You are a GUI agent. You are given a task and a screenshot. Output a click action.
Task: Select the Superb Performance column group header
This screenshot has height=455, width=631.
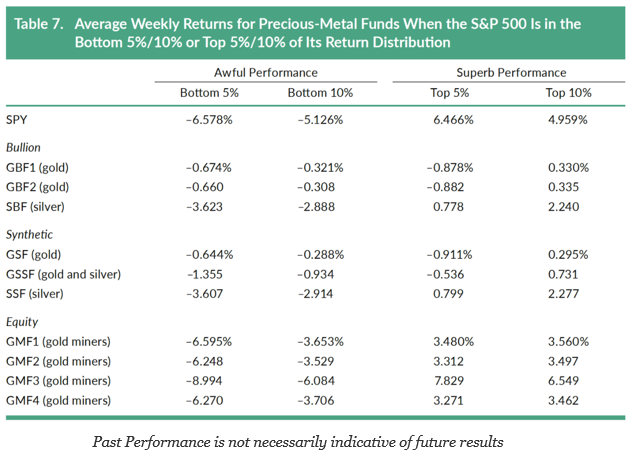click(512, 73)
